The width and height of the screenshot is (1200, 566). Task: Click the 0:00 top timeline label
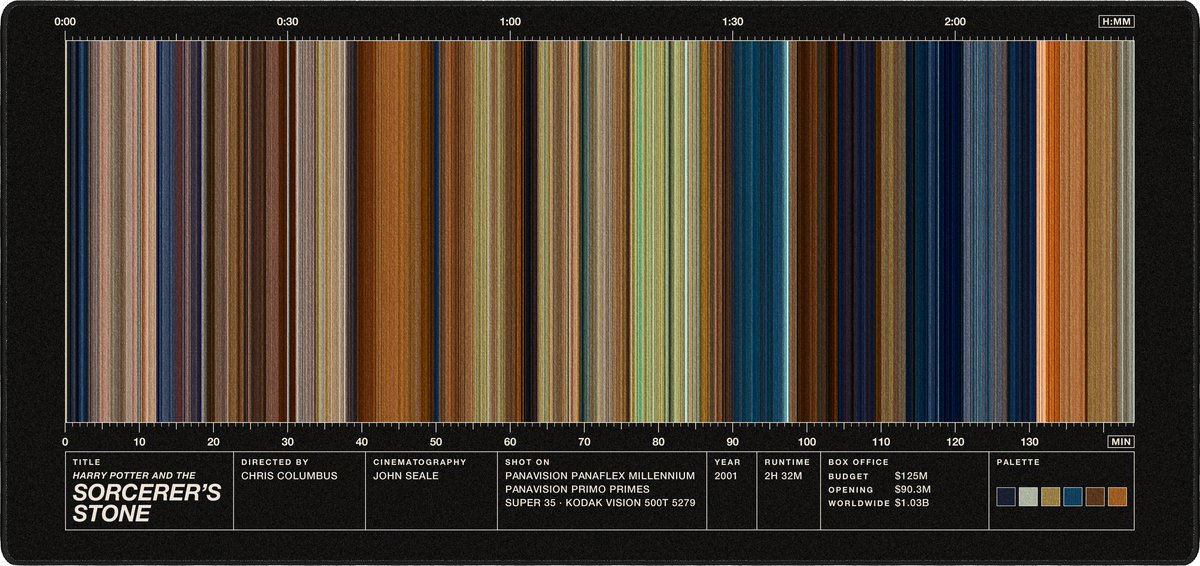click(x=65, y=21)
